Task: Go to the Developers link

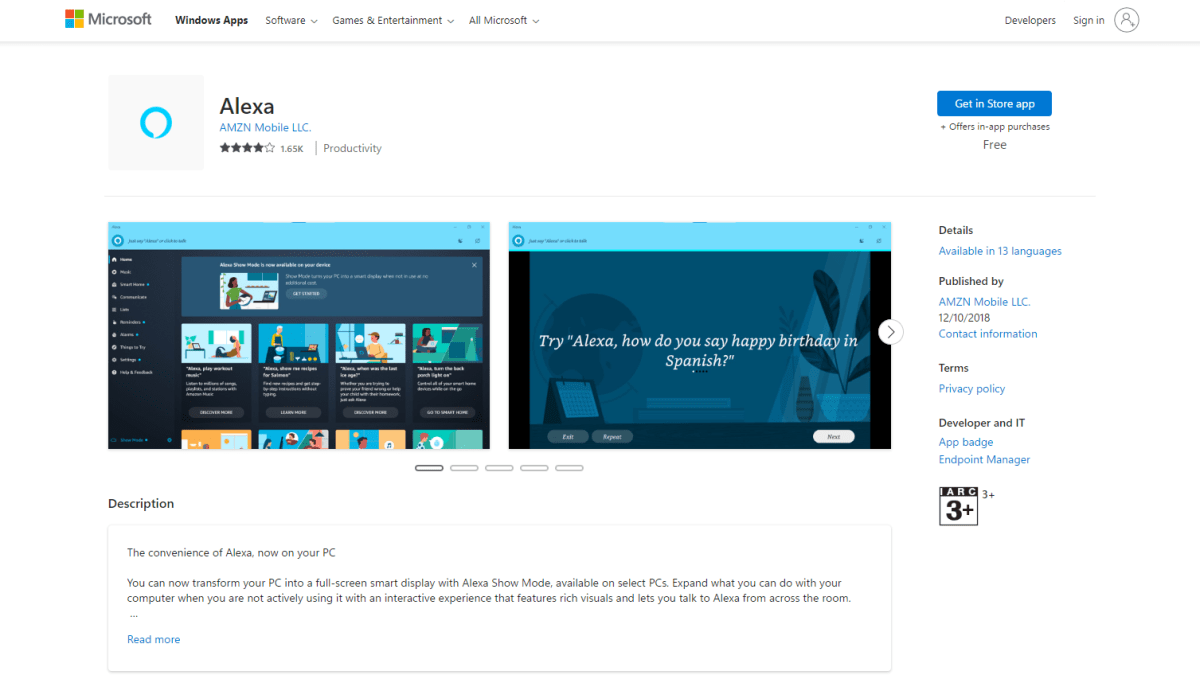Action: [x=1030, y=20]
